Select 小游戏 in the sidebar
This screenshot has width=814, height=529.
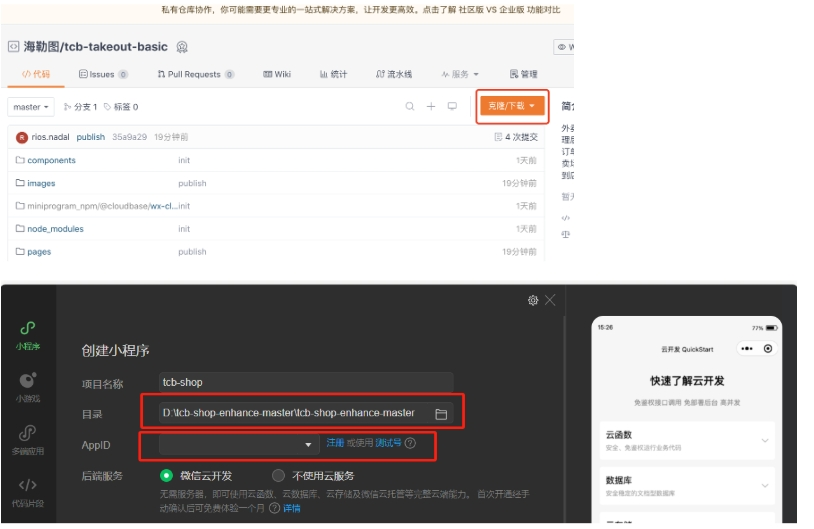tap(28, 387)
